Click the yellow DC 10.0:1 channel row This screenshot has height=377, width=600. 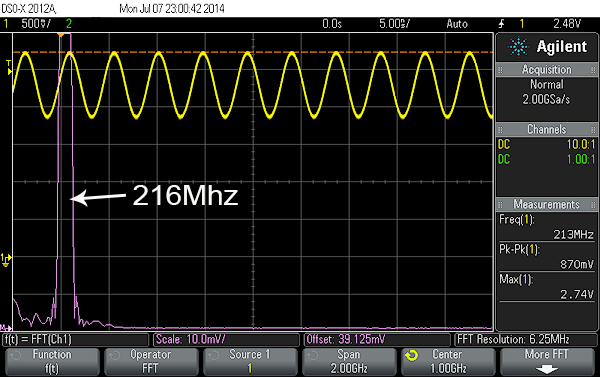coord(546,144)
